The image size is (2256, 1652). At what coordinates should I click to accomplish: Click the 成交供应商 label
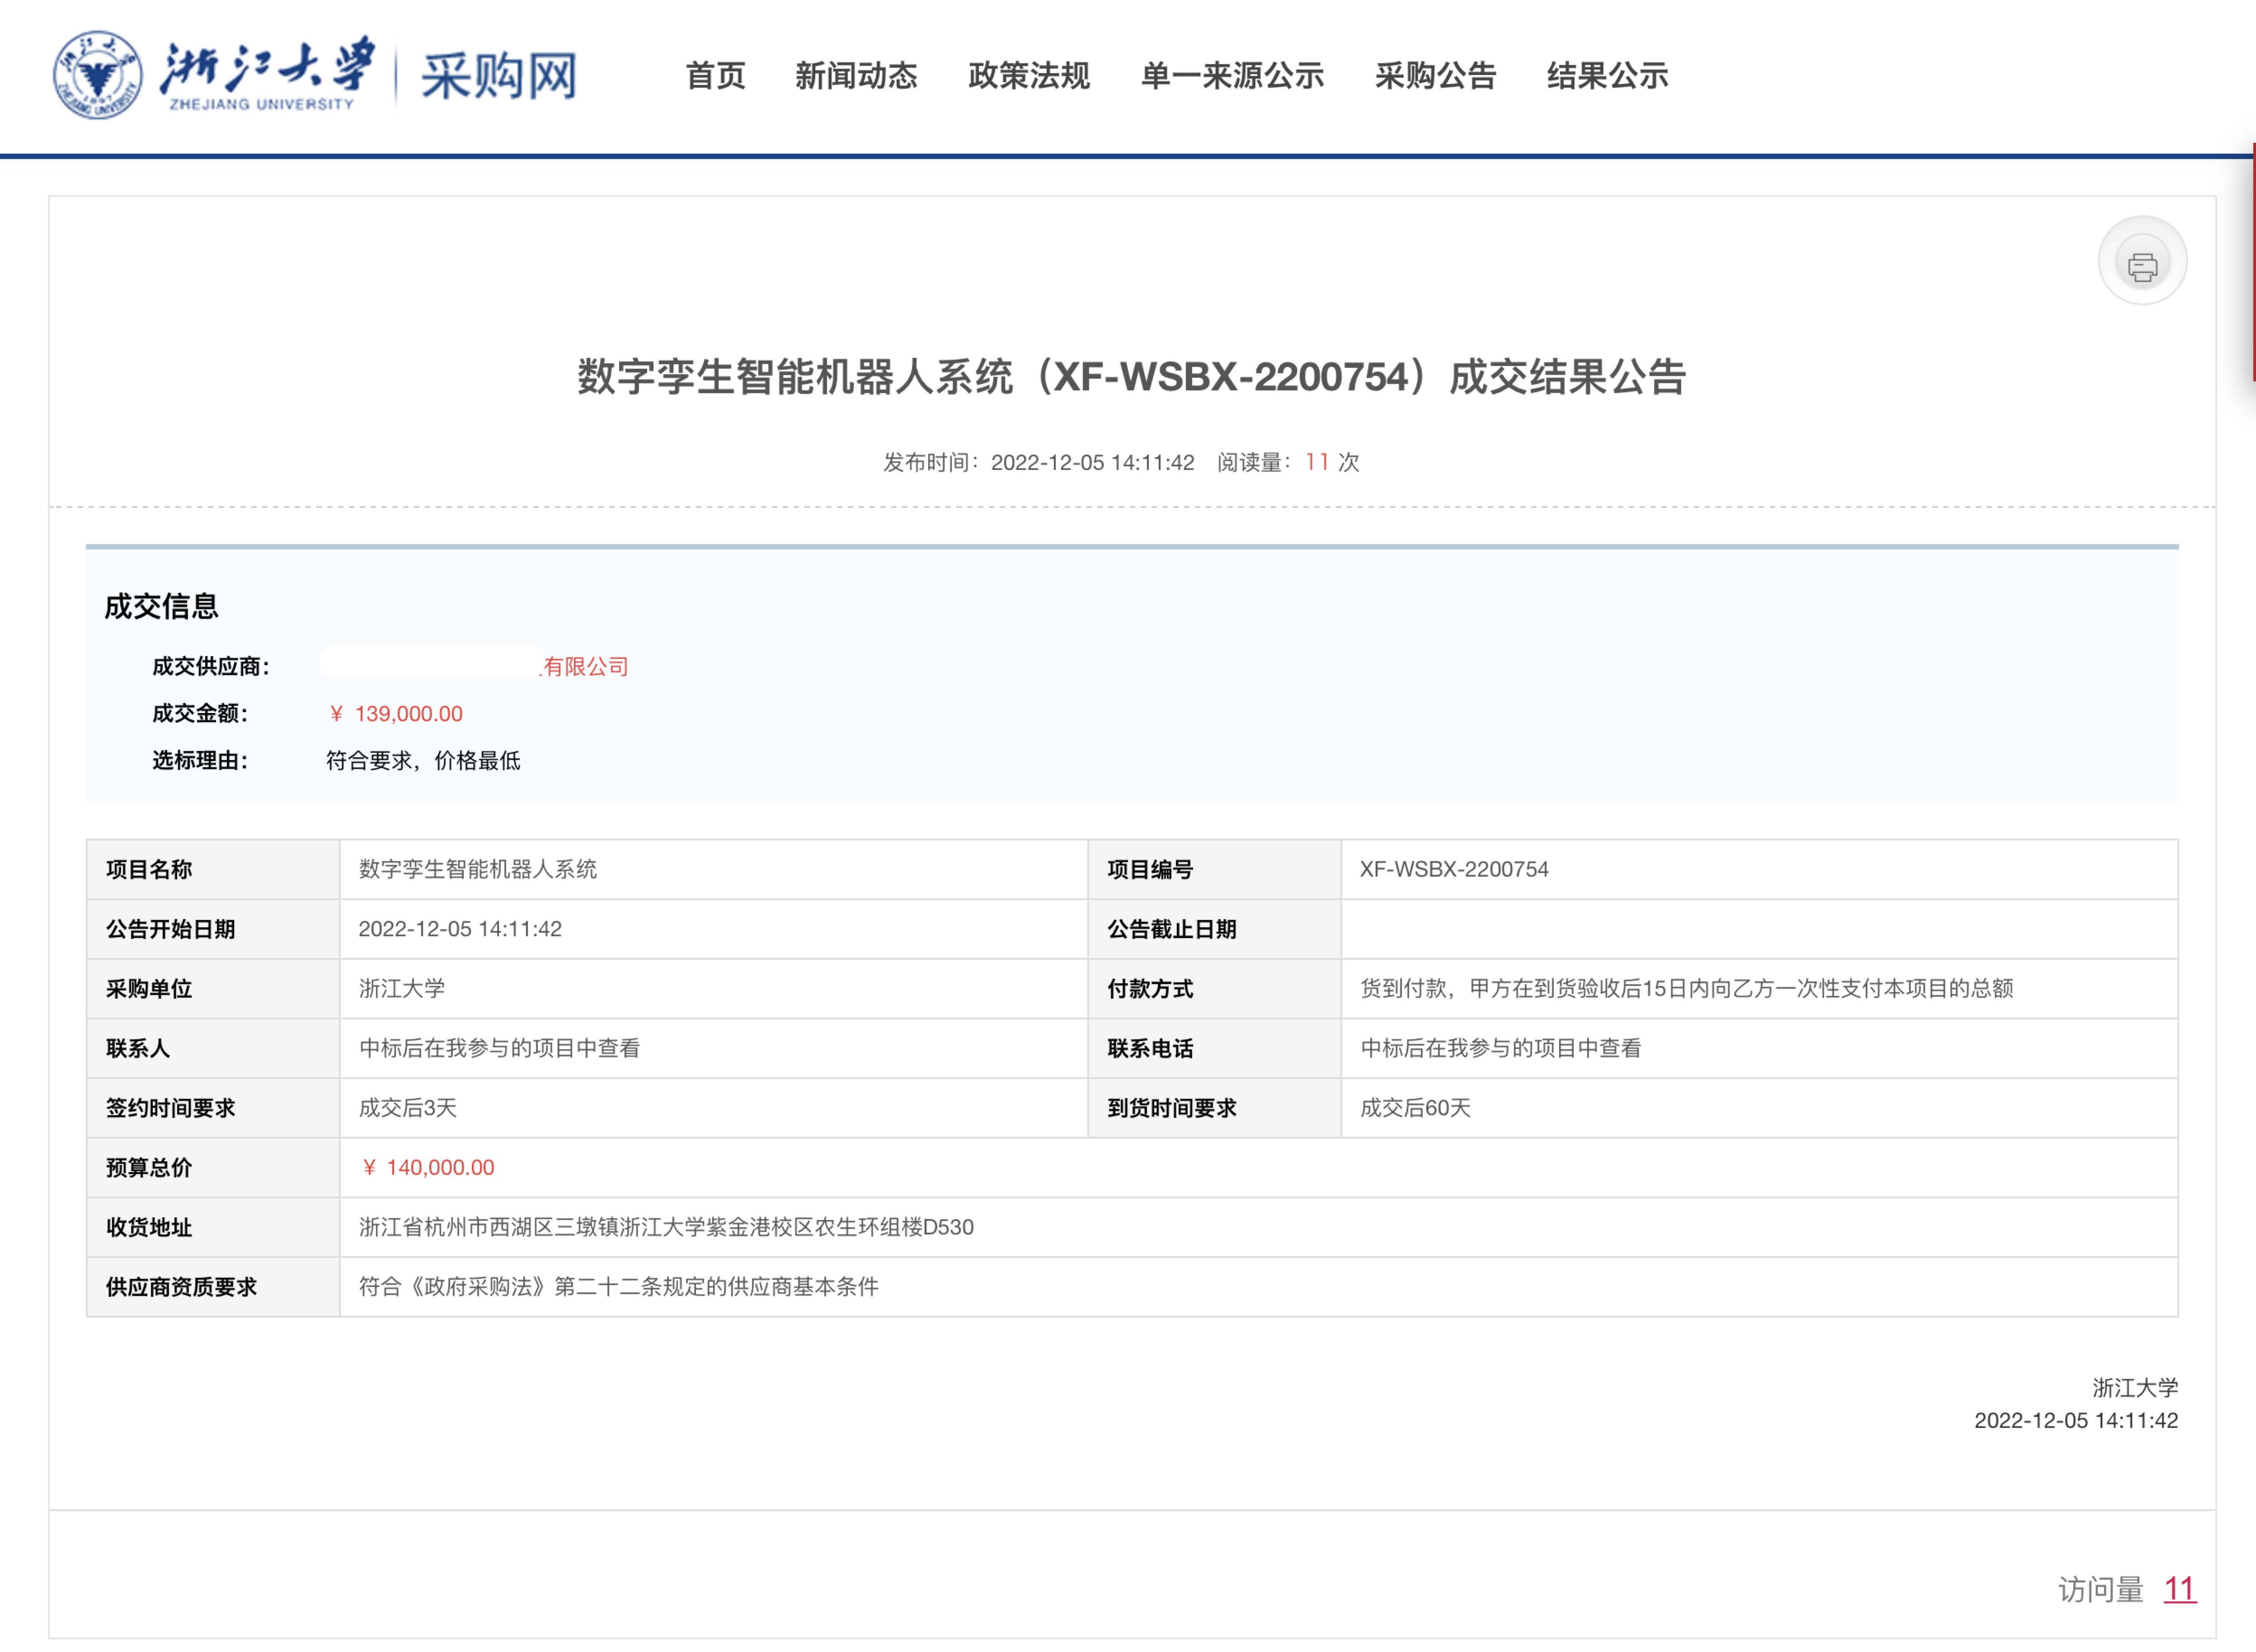[210, 666]
